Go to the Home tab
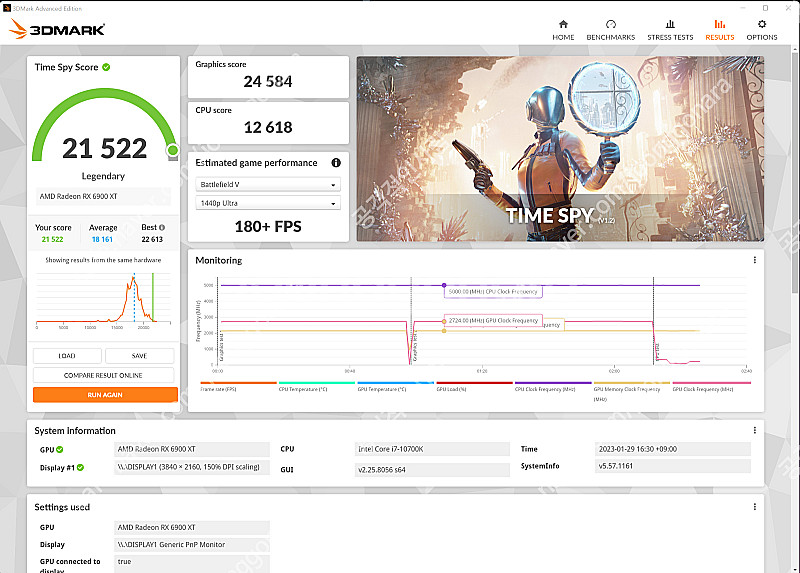Screen dimensions: 800x573 click(x=563, y=30)
